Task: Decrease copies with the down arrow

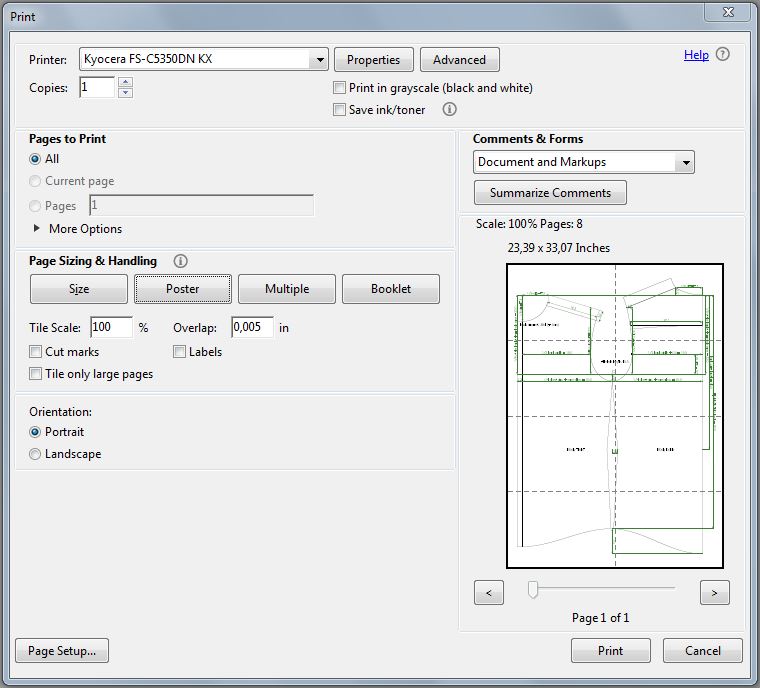Action: [126, 92]
